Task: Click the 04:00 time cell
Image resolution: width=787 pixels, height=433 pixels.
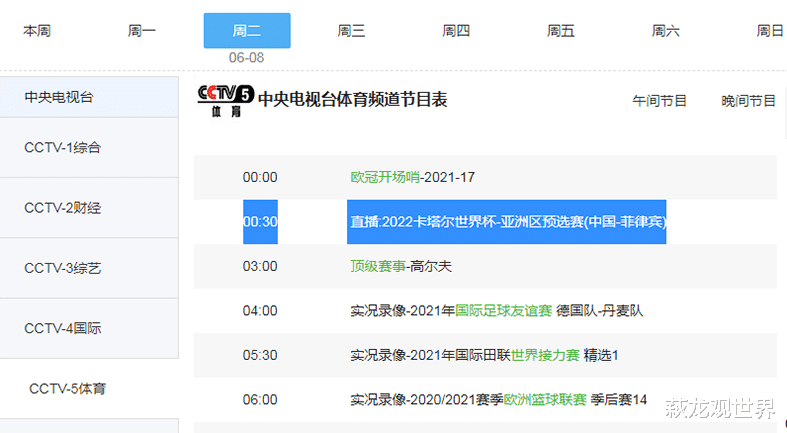Action: click(x=260, y=311)
